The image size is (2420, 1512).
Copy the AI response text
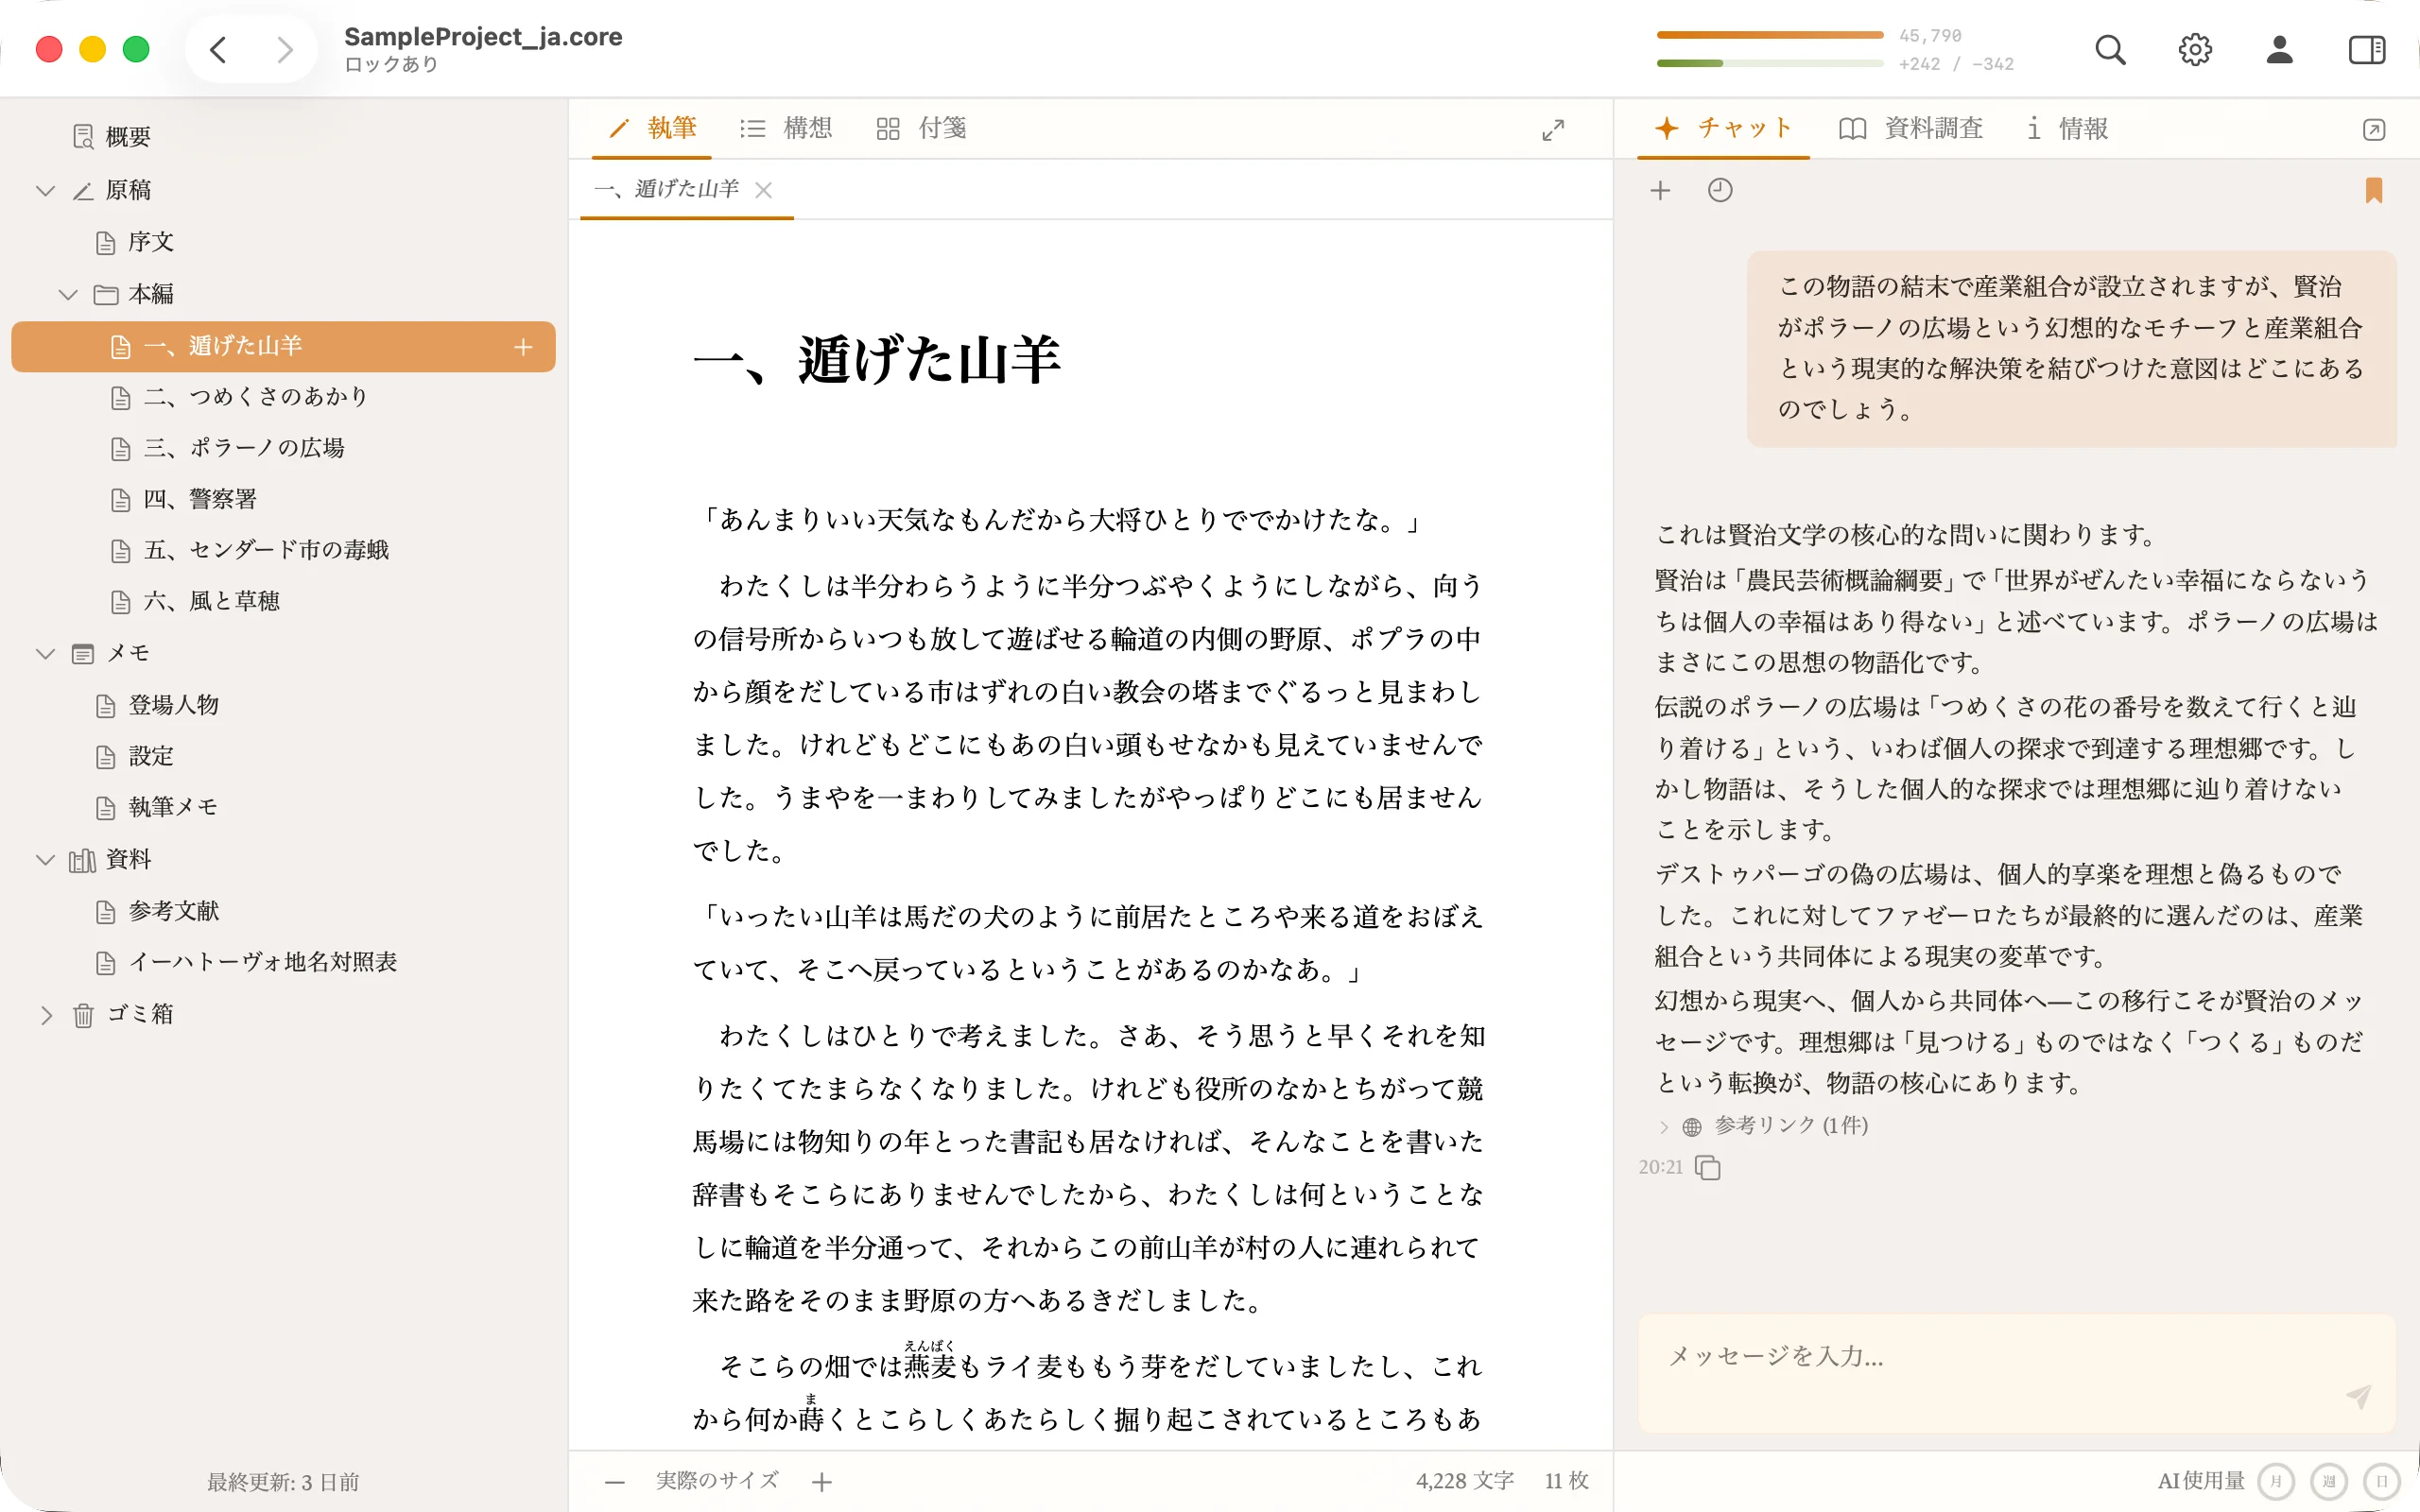click(1708, 1167)
